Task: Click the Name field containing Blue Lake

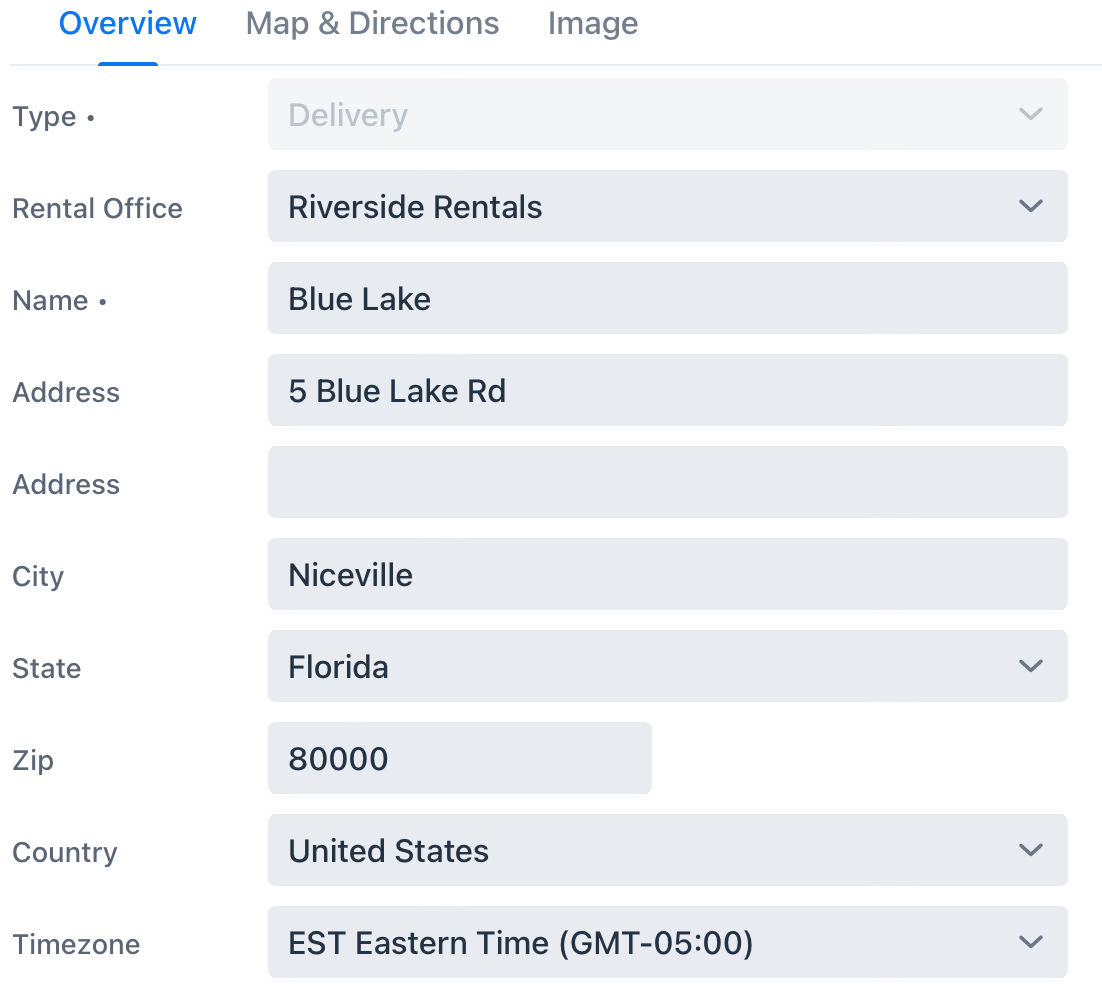Action: (668, 299)
